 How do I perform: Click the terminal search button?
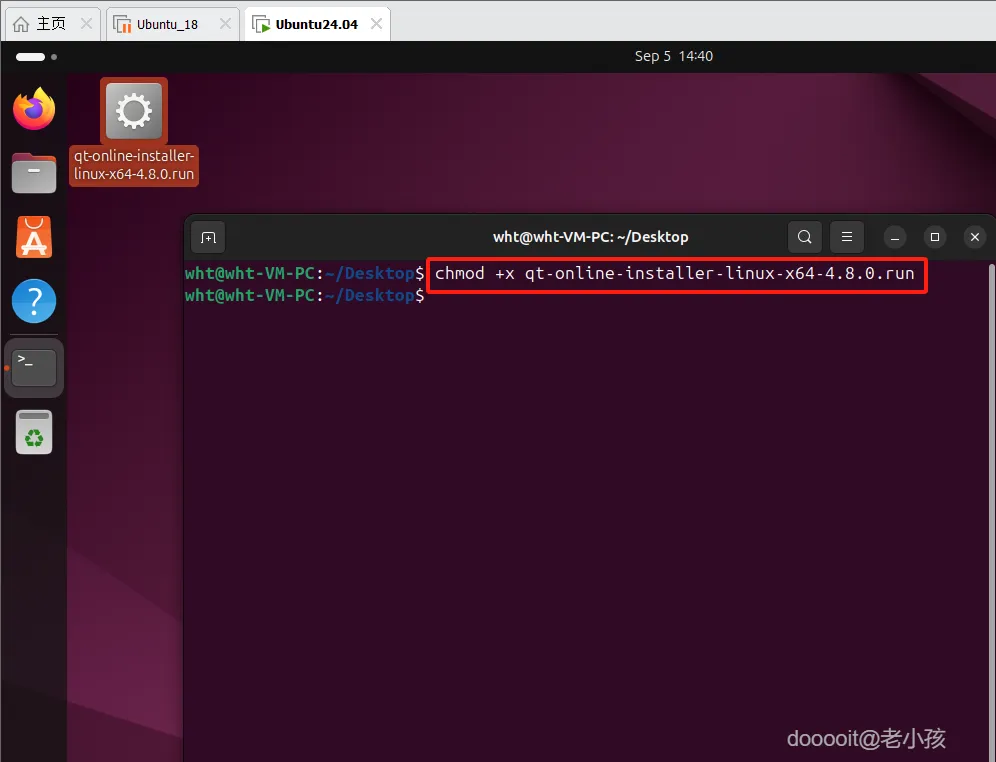(x=805, y=237)
